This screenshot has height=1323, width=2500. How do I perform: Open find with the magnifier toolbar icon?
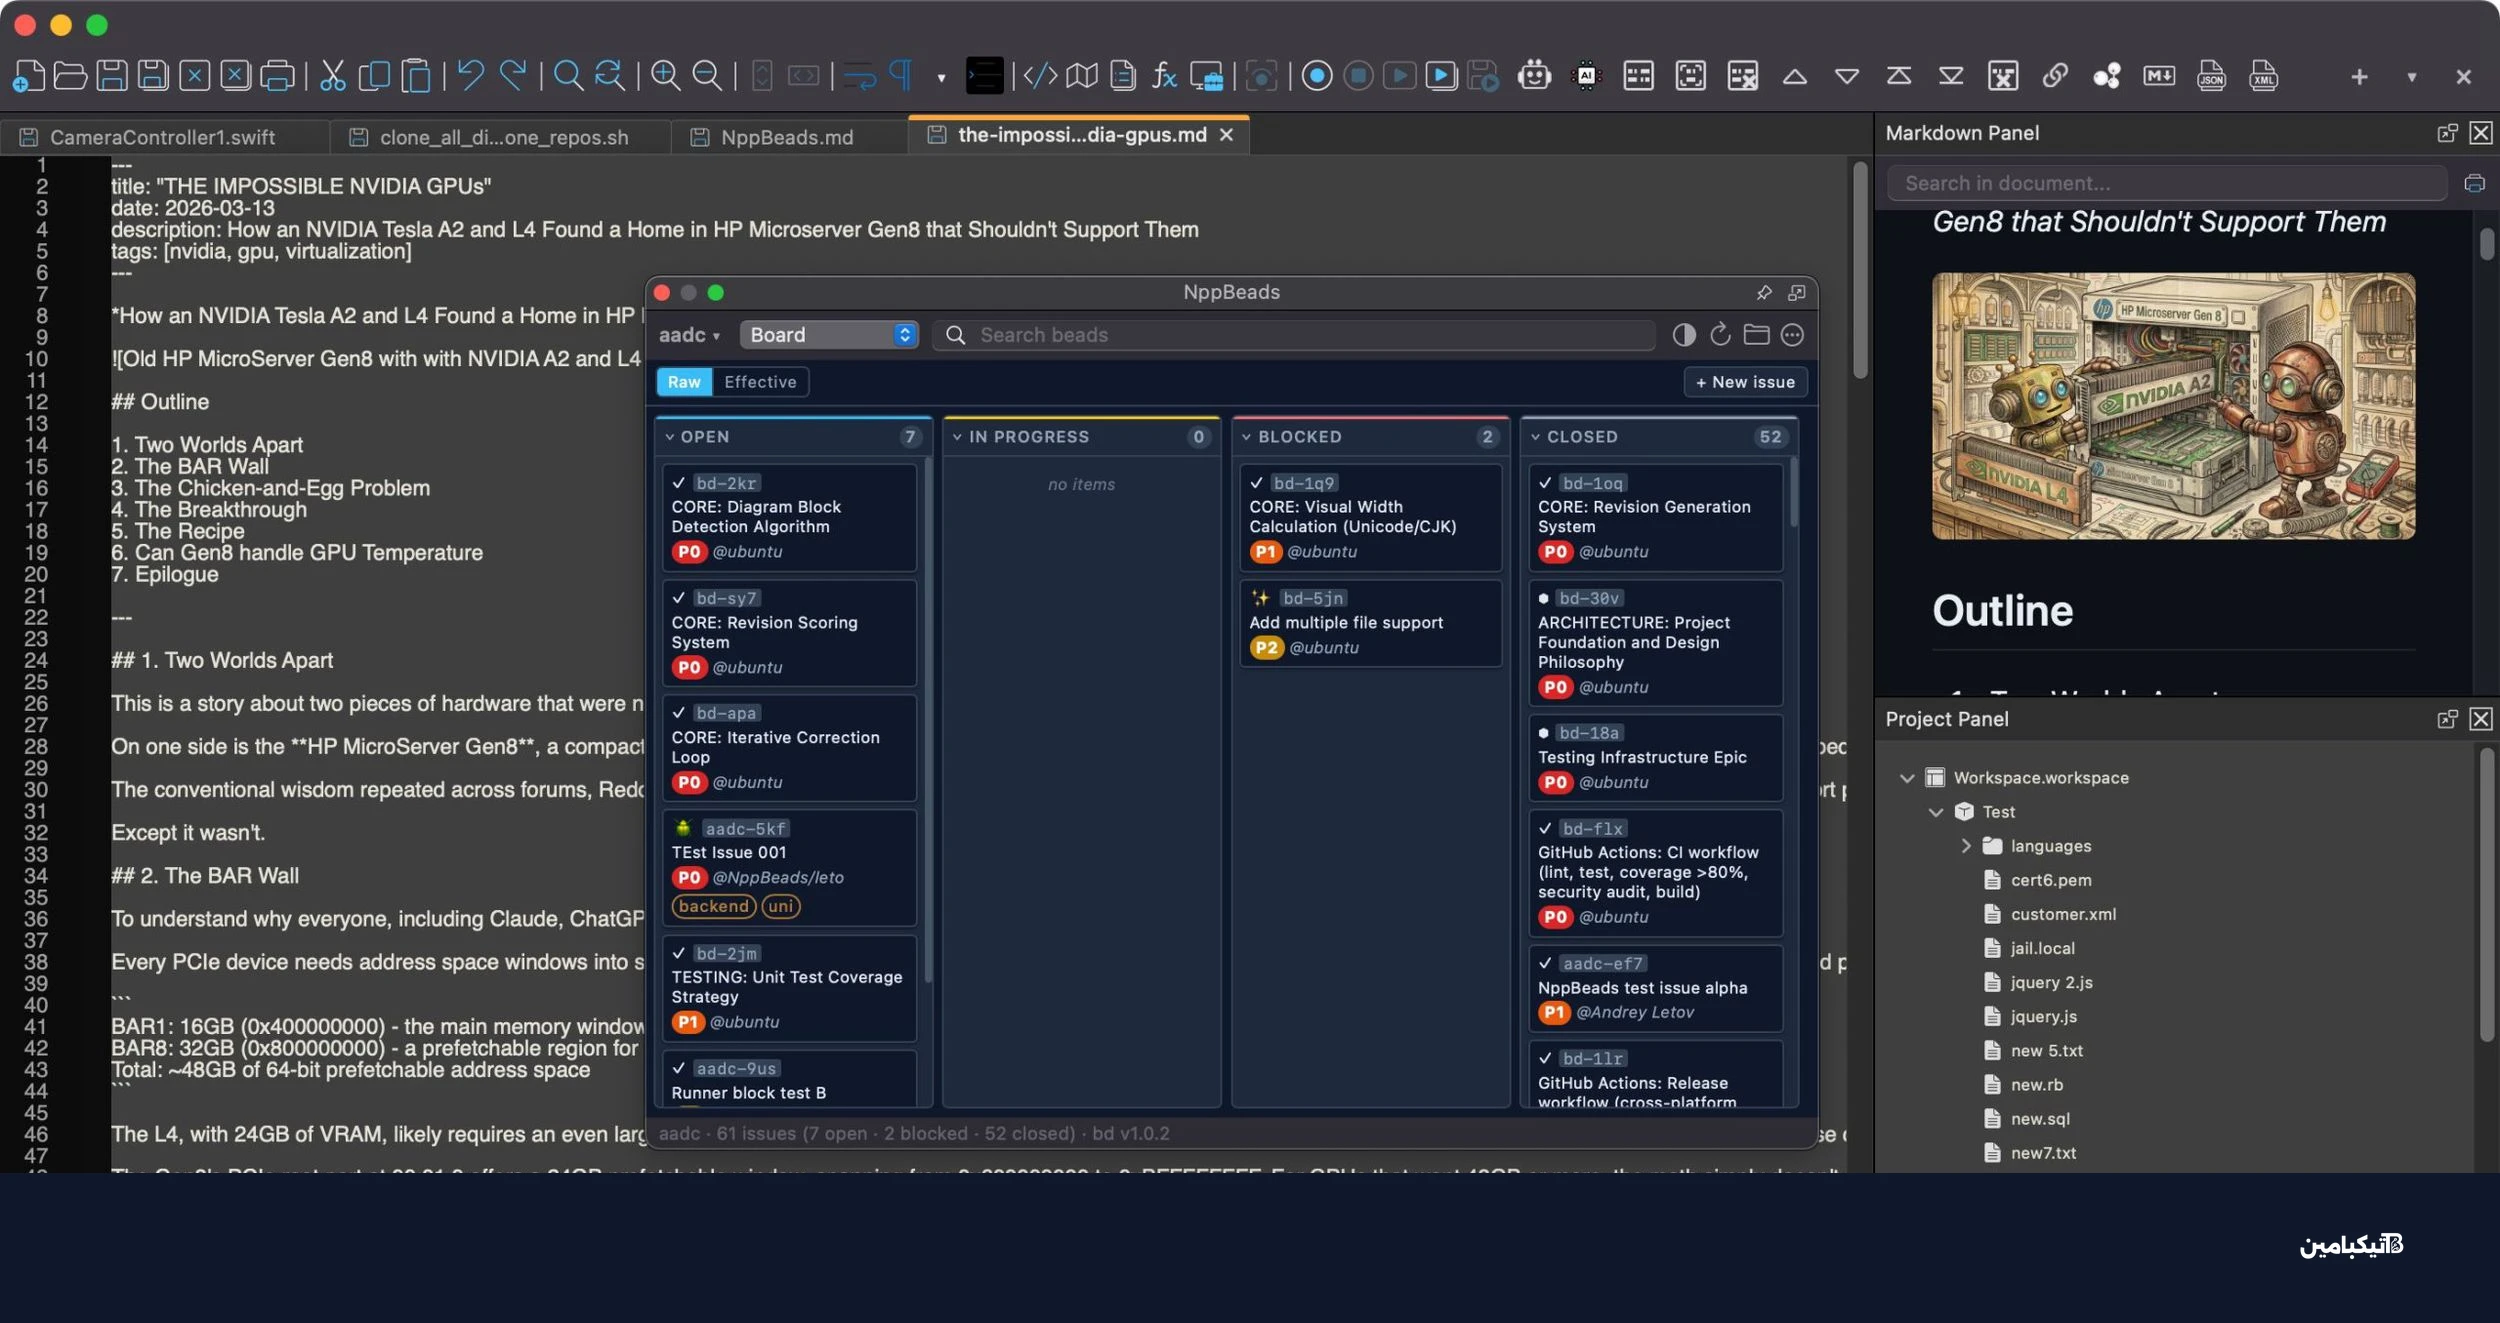[x=568, y=76]
